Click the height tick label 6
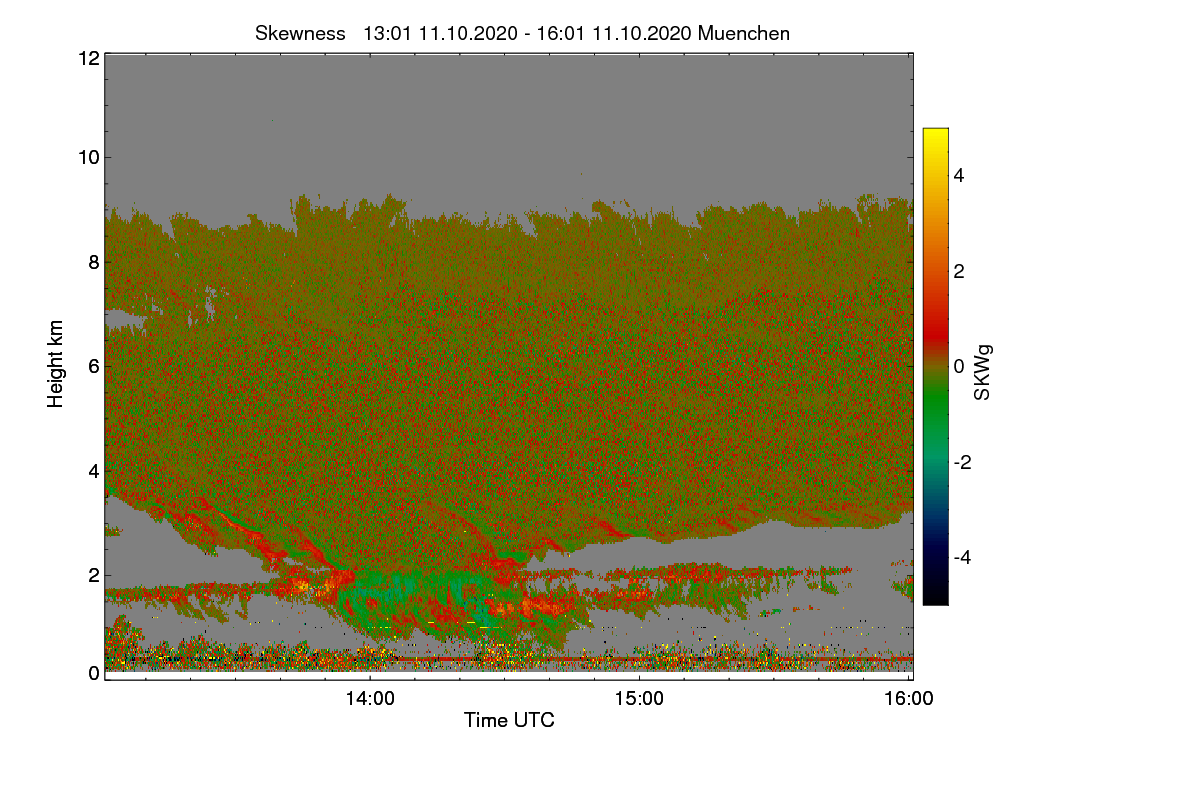 point(93,366)
